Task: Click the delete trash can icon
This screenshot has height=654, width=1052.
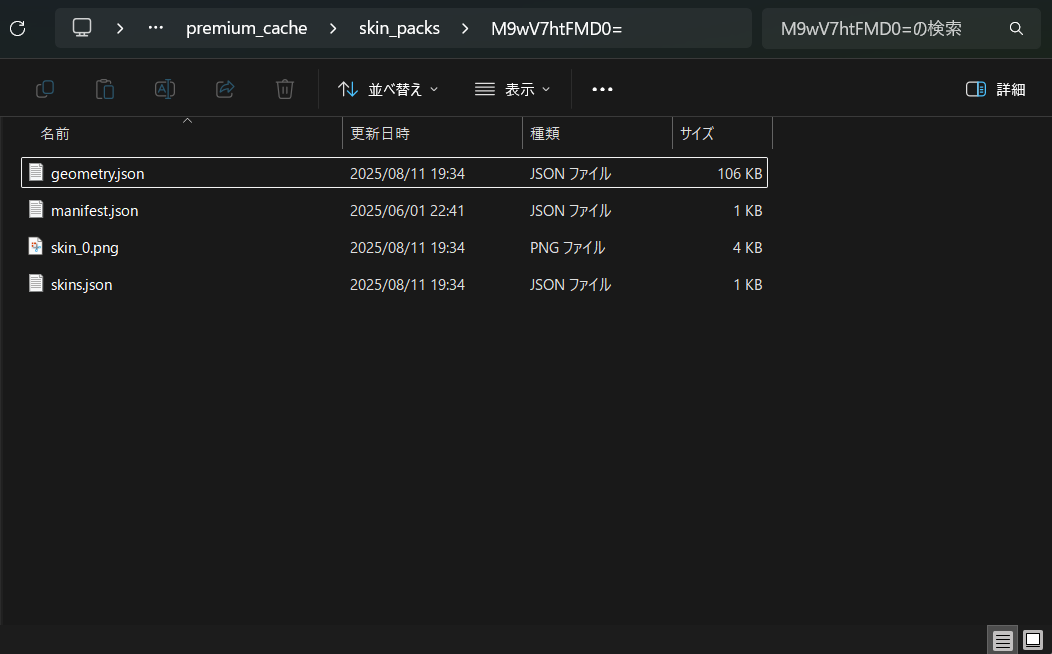Action: pos(285,89)
